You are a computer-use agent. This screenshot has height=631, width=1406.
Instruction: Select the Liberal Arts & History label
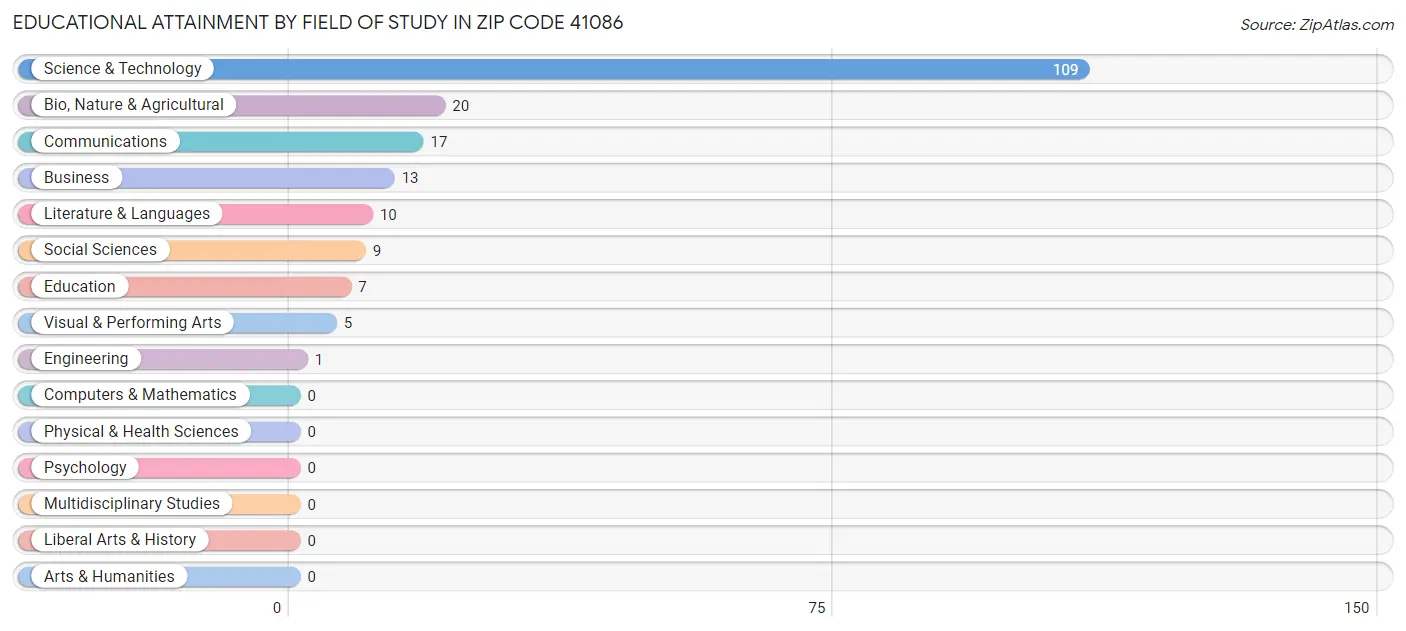click(x=120, y=540)
